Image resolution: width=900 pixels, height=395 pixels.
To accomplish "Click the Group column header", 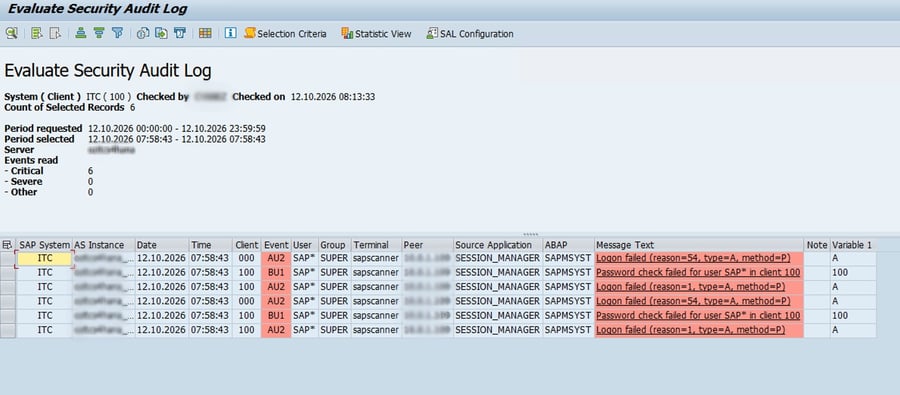I will point(335,245).
